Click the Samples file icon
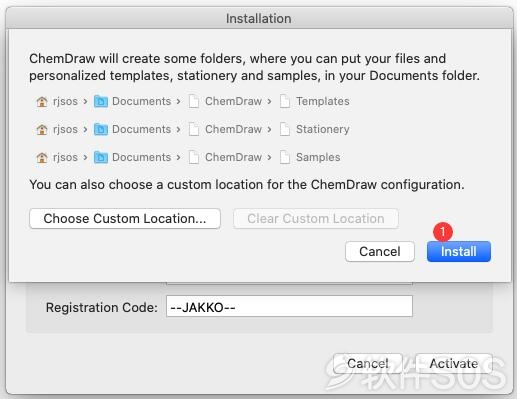The height and width of the screenshot is (399, 517). coord(285,157)
